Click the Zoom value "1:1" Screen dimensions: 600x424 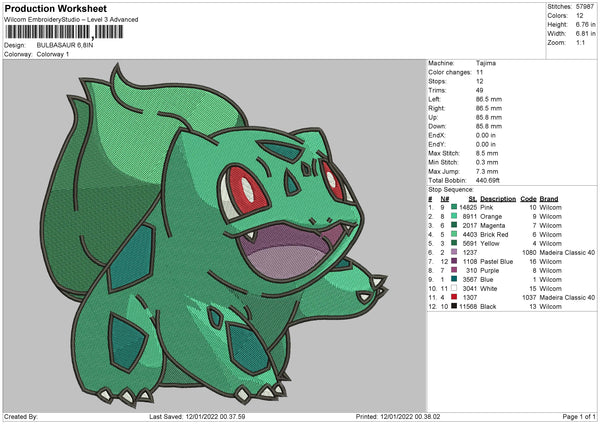580,42
